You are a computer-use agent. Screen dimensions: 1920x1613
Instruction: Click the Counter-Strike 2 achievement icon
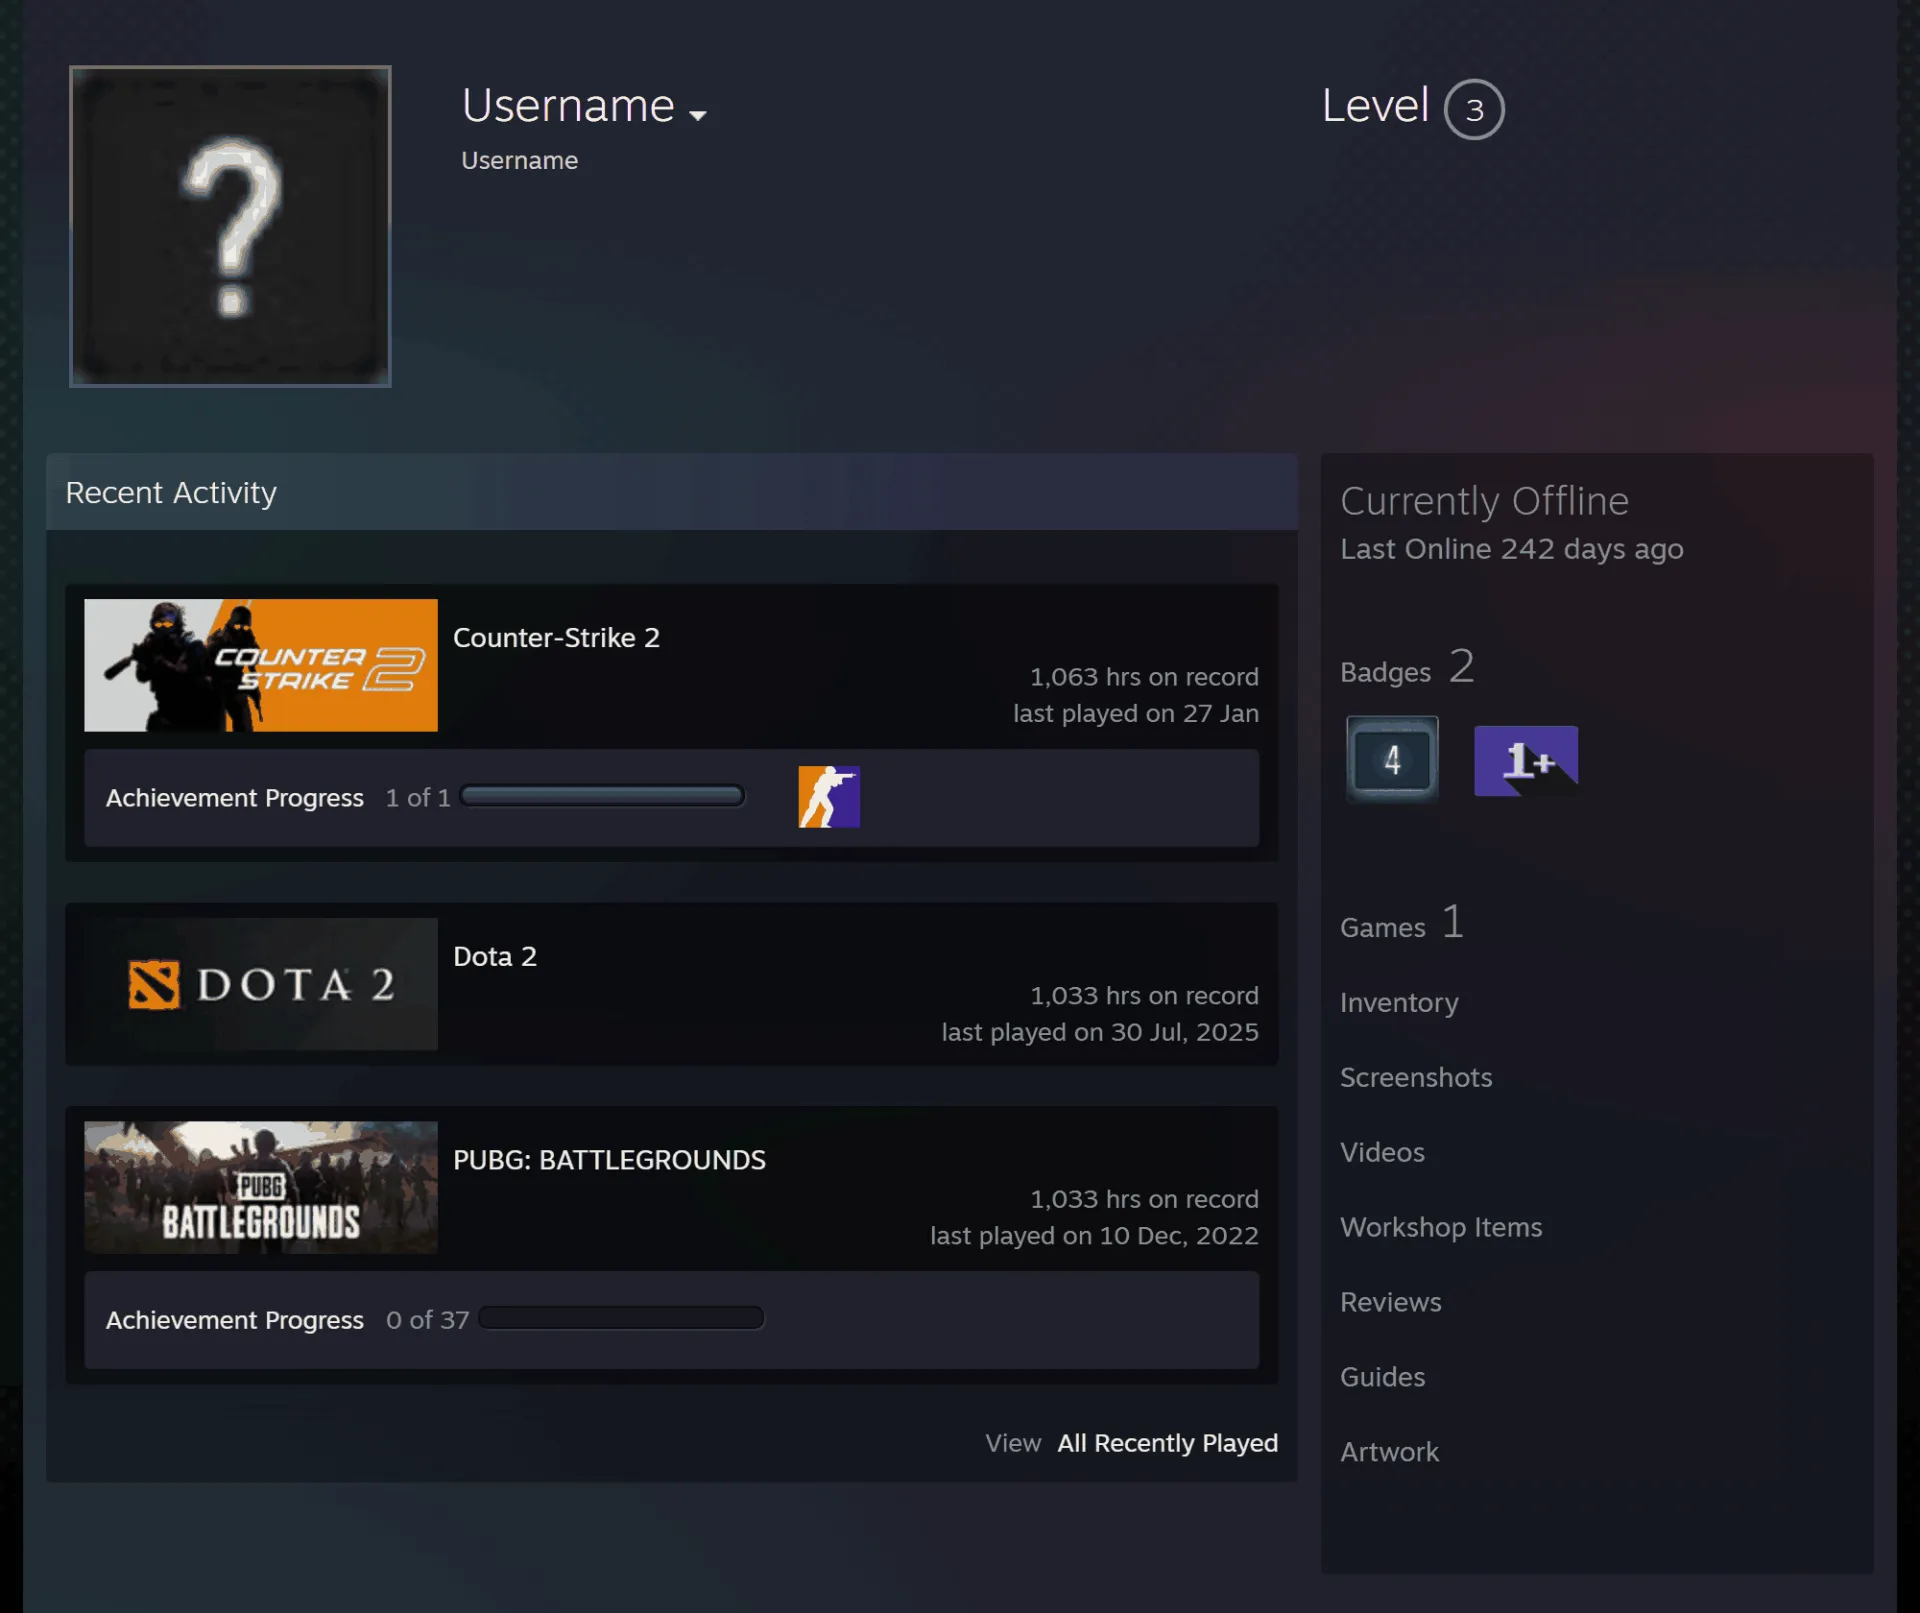click(829, 797)
